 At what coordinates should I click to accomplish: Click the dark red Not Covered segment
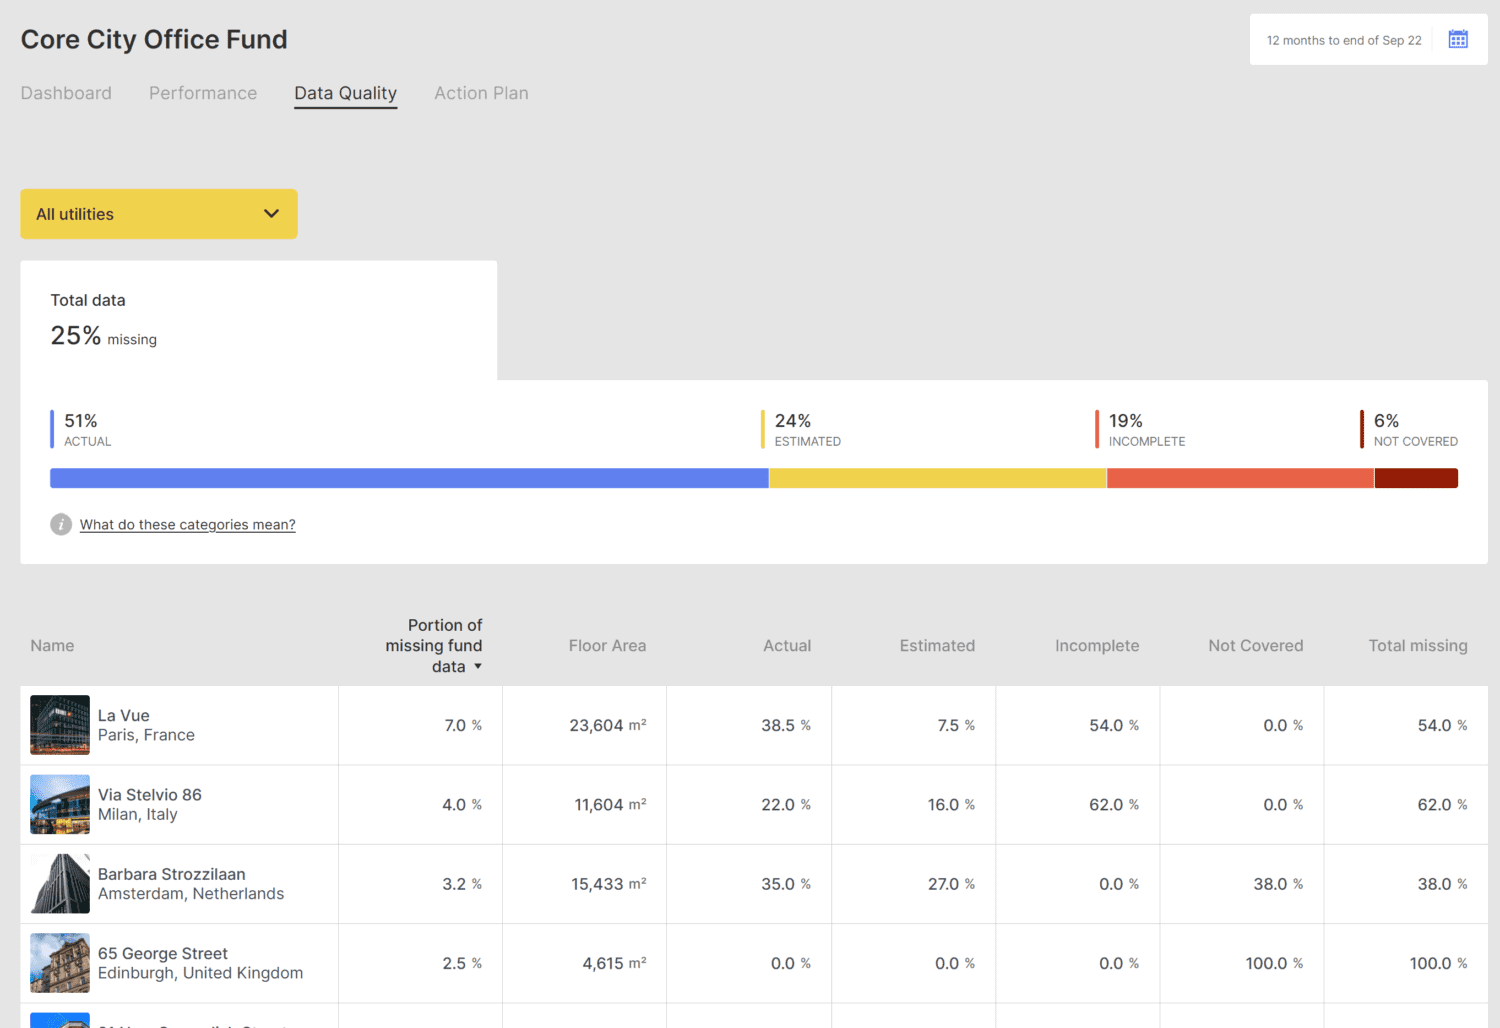1416,478
